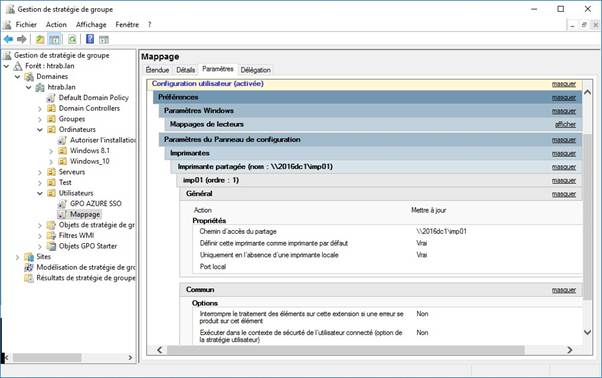602x378 pixels.
Task: Click masquer link on Préférences row
Action: coord(564,98)
